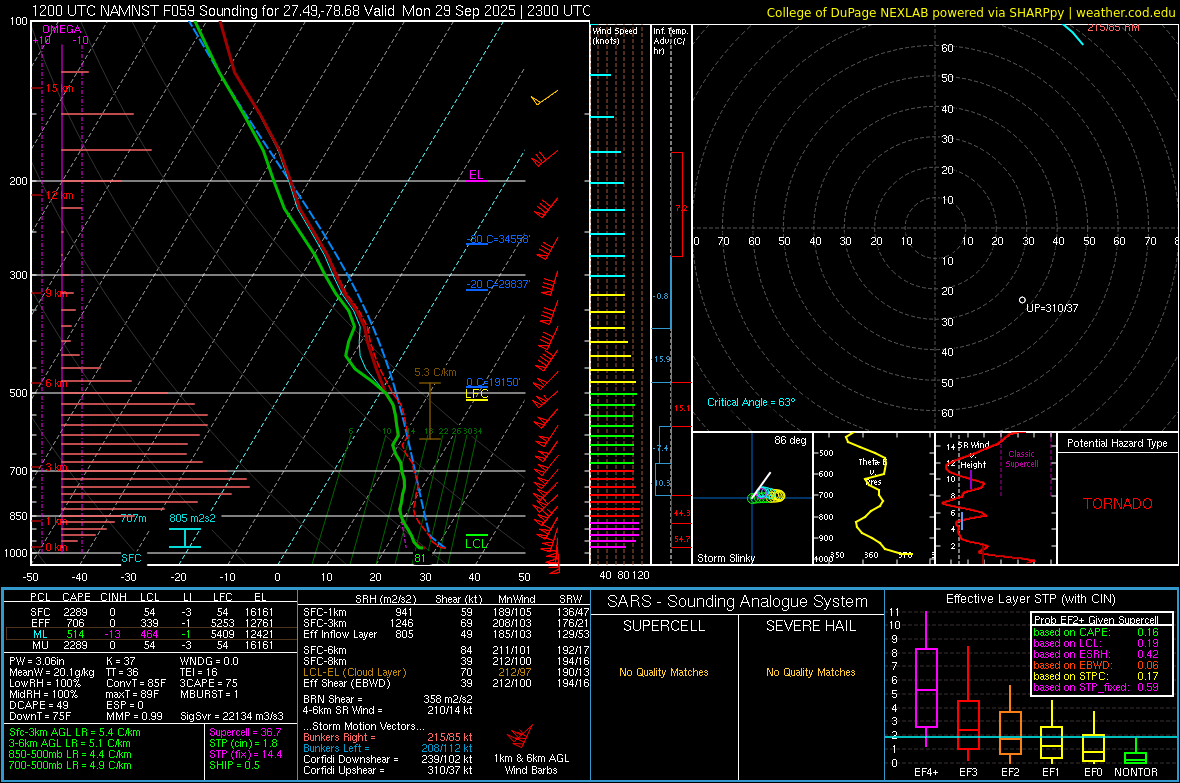This screenshot has width=1180, height=783.
Task: Click the 805 m2s2 inflow layer value
Action: point(193,518)
